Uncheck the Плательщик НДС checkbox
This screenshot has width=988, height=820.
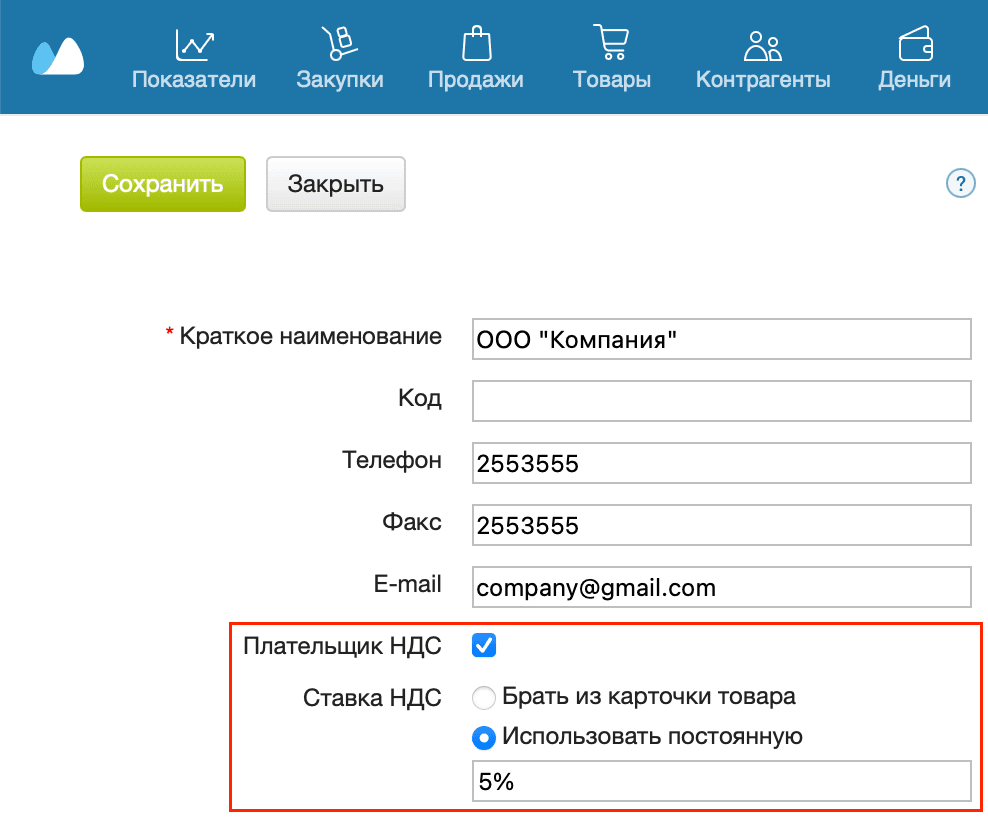484,646
